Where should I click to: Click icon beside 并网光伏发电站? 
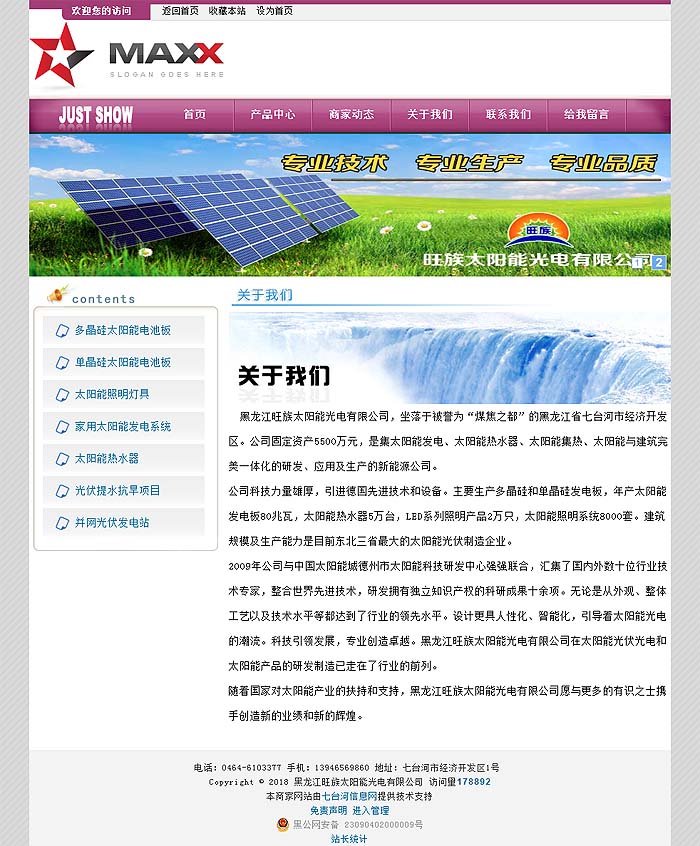pyautogui.click(x=63, y=523)
